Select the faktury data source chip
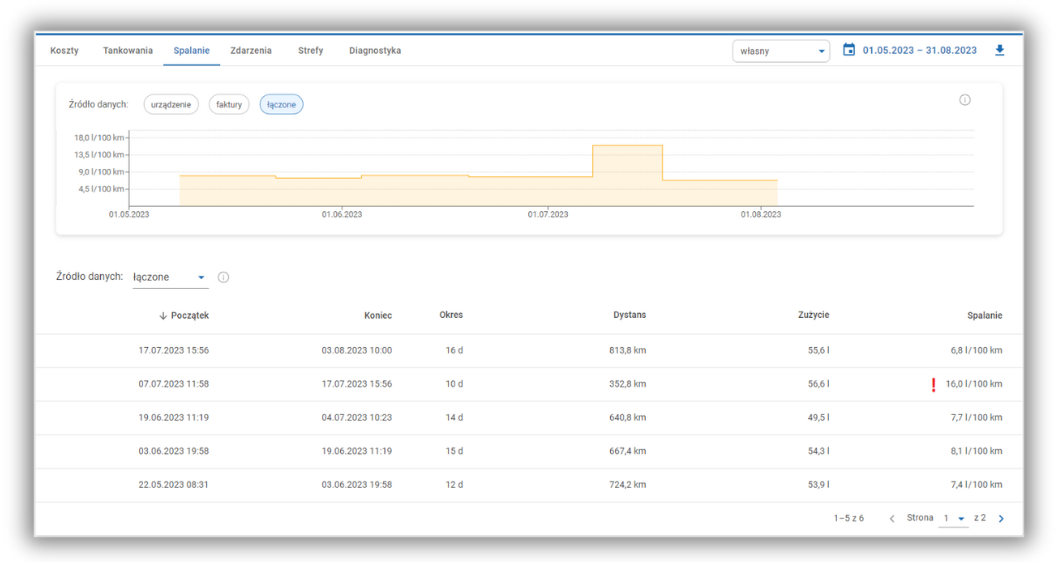1056x562 pixels. 229,104
